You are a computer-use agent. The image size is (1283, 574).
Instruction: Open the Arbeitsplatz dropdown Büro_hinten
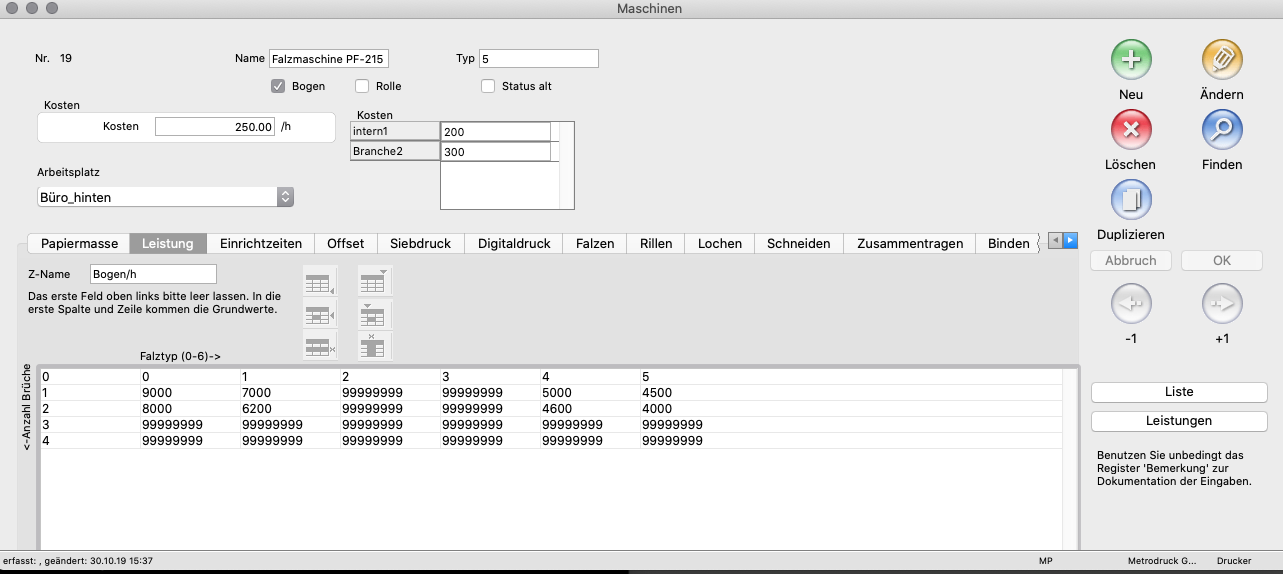(166, 197)
